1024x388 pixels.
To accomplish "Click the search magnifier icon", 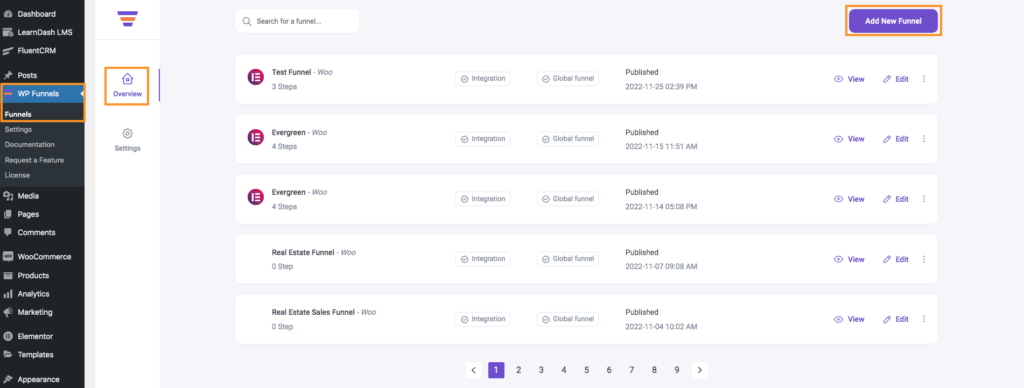I will click(x=247, y=21).
